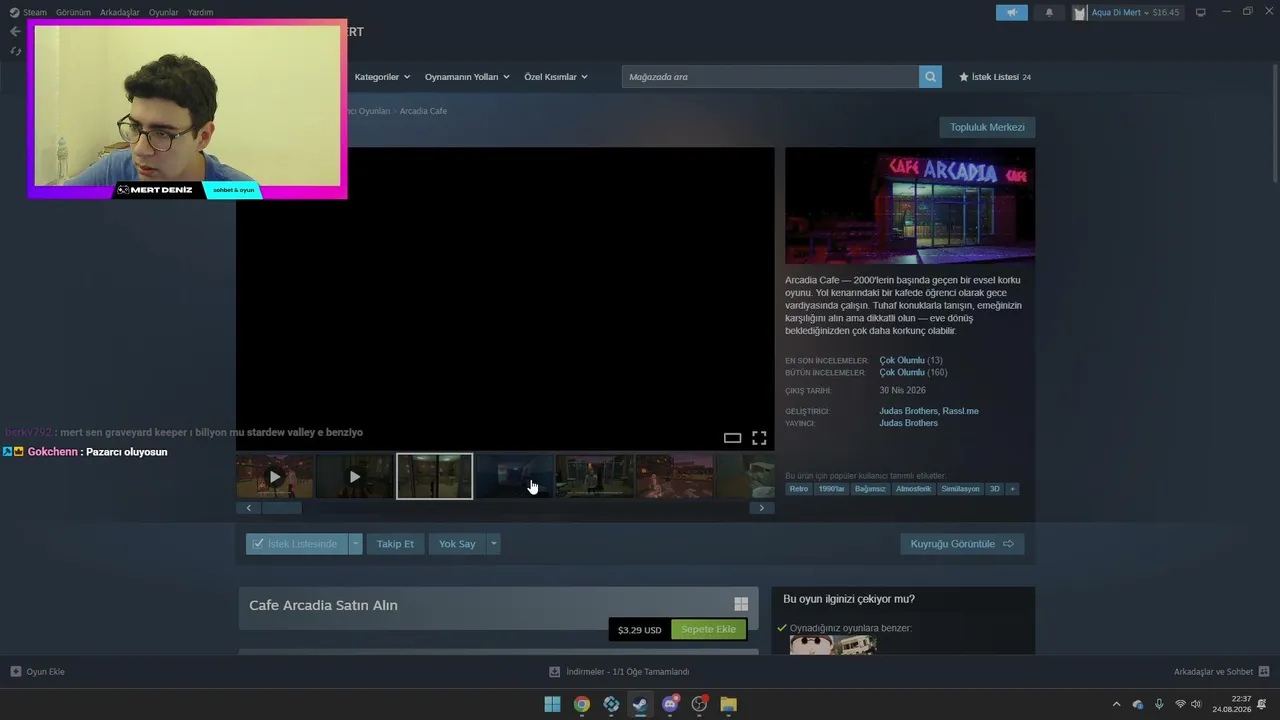This screenshot has height=720, width=1280.
Task: Open the Oynamanın Yolları dropdown
Action: (x=467, y=77)
